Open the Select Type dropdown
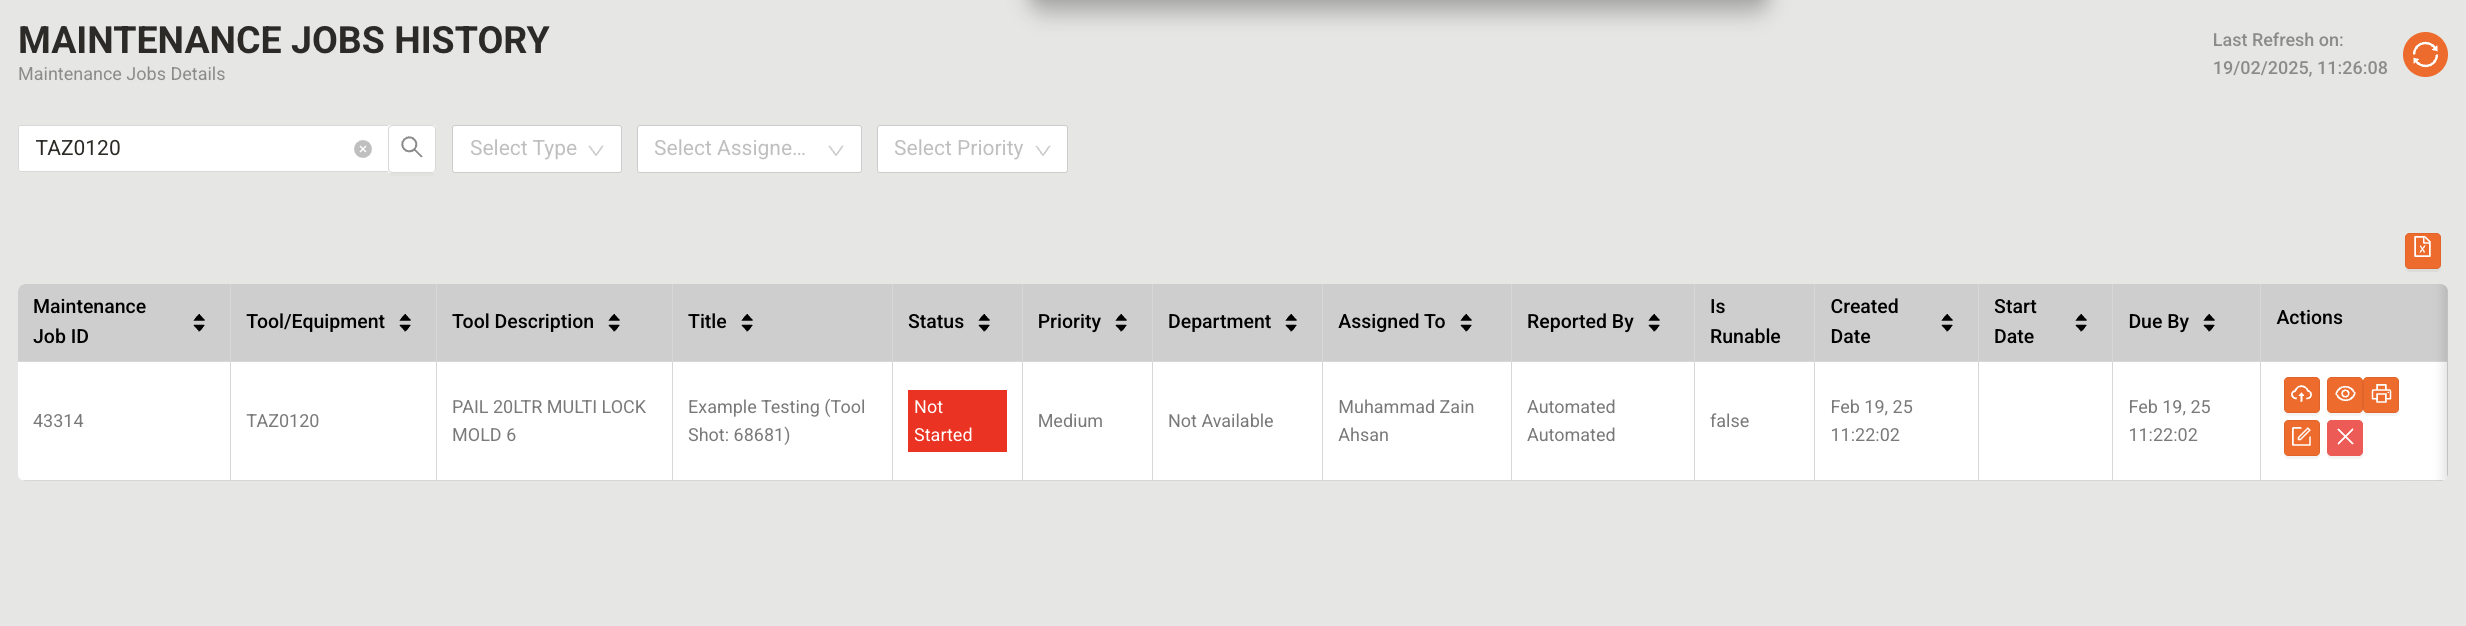 (x=537, y=149)
